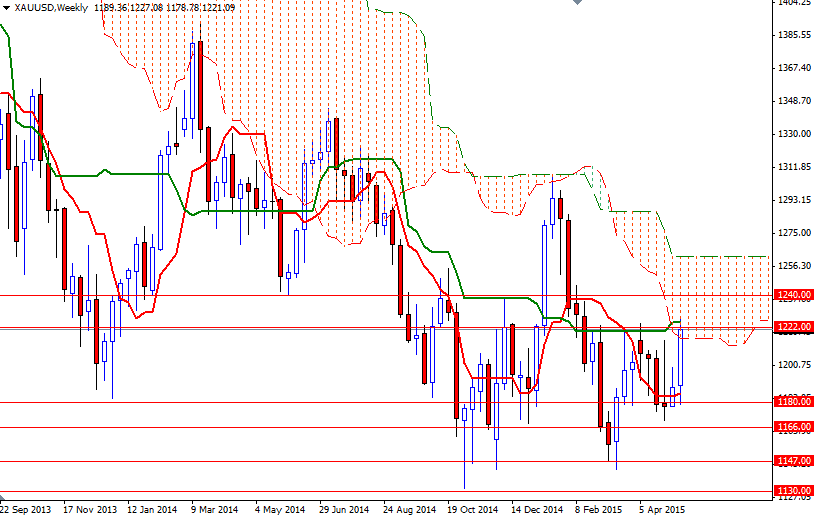814x516 pixels.
Task: Click the 22 Sep 2013 date label
Action: click(x=26, y=509)
